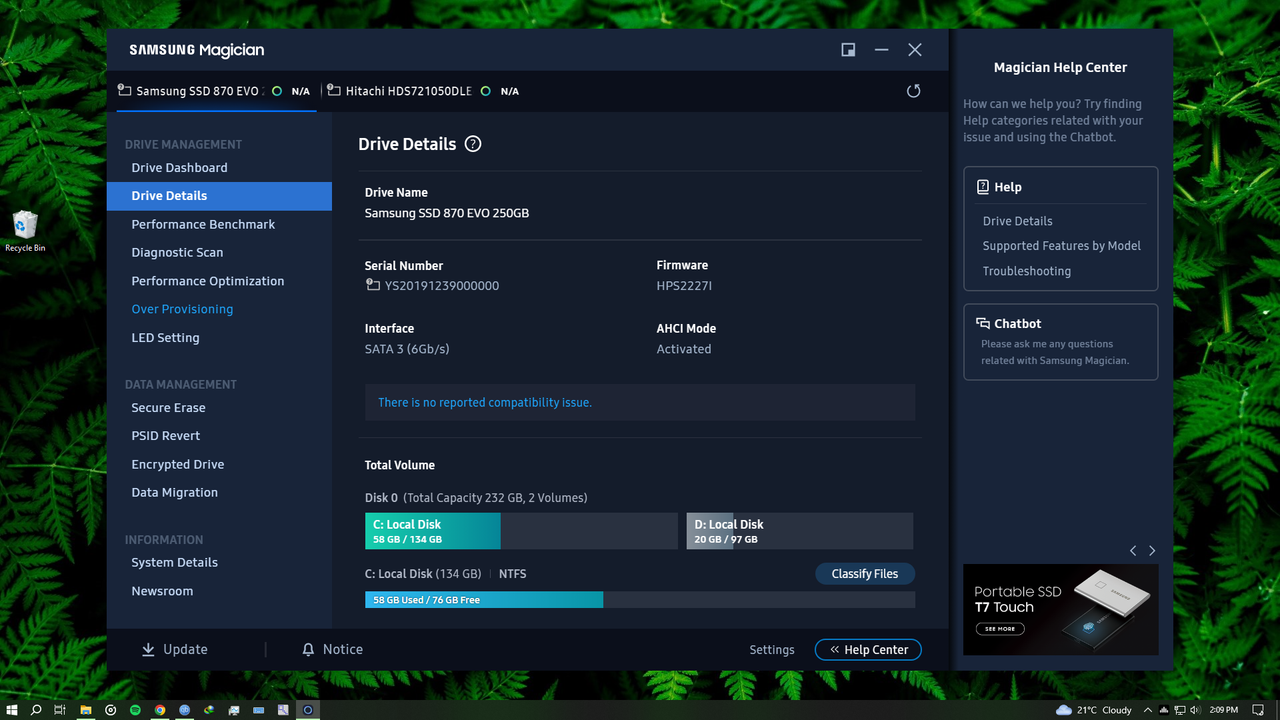Open PSID Revert
This screenshot has height=720, width=1280.
click(166, 436)
